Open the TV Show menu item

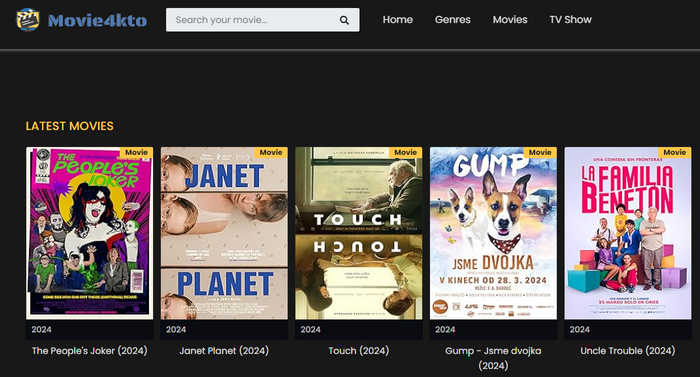coord(571,20)
